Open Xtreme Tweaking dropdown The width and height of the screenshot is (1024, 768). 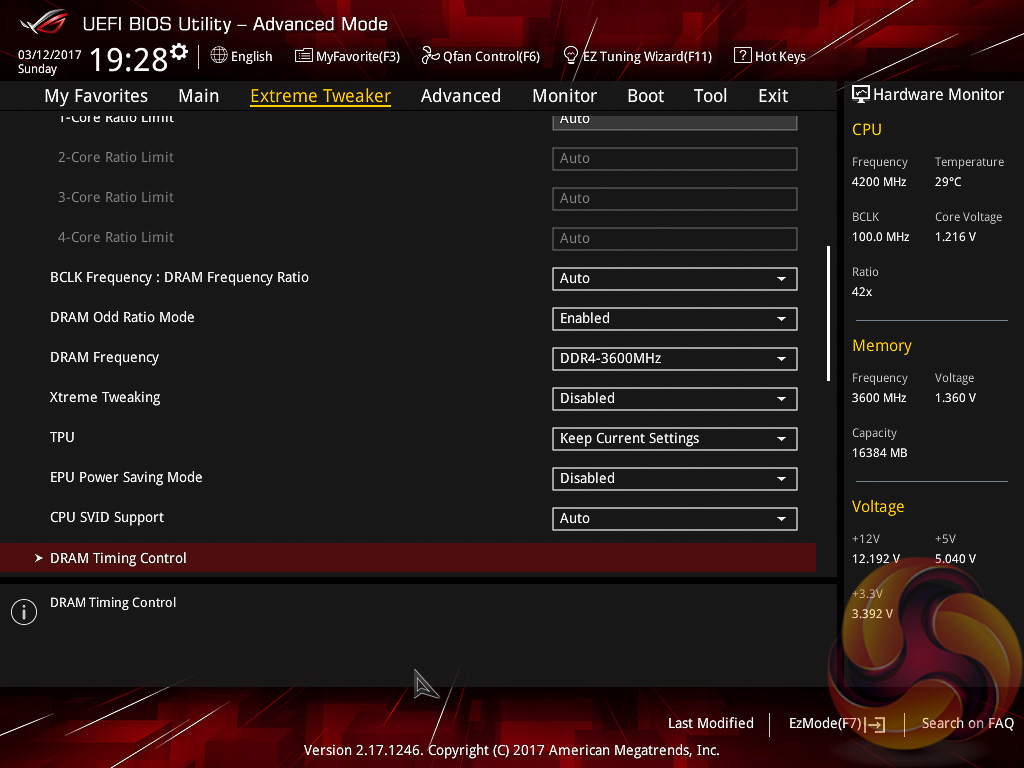(675, 398)
